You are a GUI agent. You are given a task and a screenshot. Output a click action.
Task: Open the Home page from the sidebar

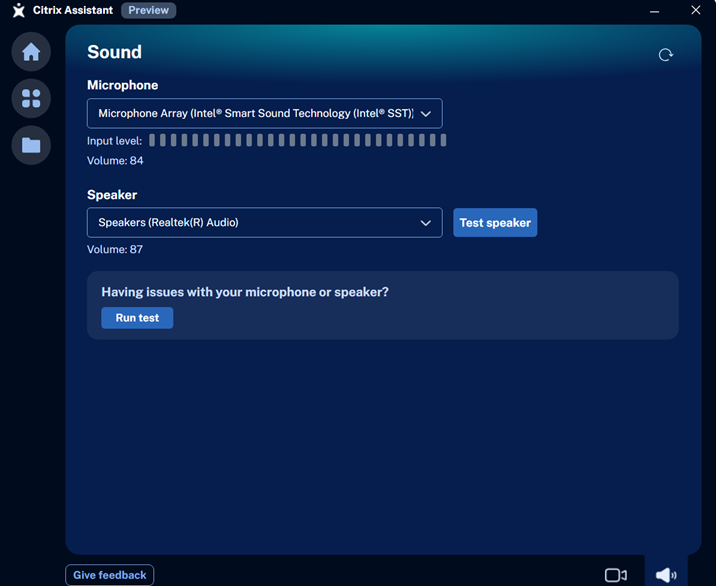coord(31,52)
